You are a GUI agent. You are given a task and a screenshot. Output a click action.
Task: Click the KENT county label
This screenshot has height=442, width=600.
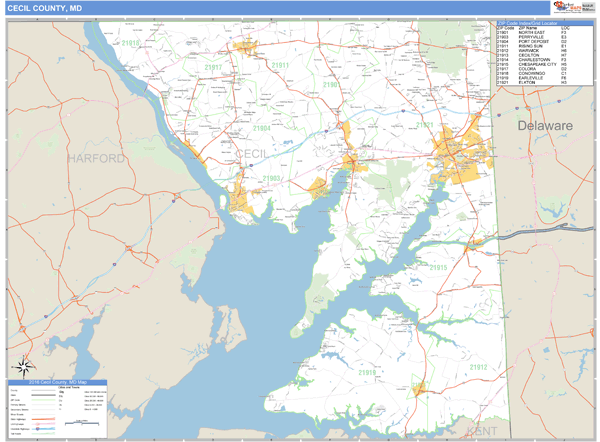482,431
